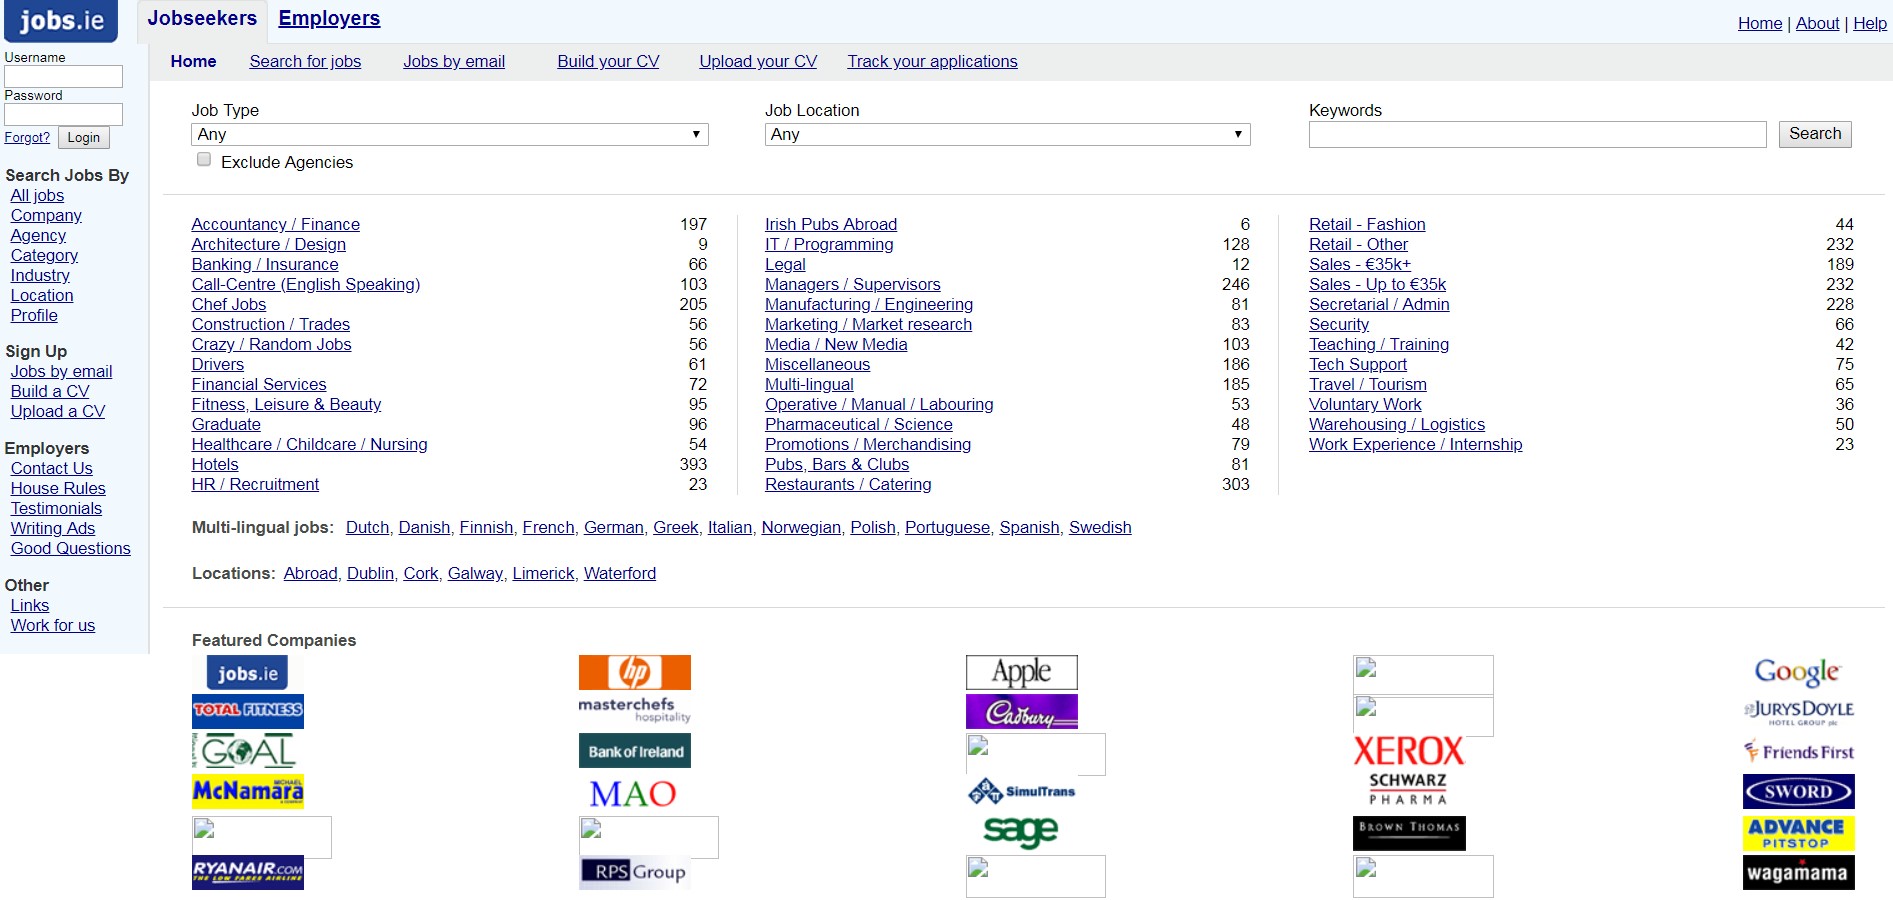Click the Search button
Screen dimensions: 1893x900
1815,134
